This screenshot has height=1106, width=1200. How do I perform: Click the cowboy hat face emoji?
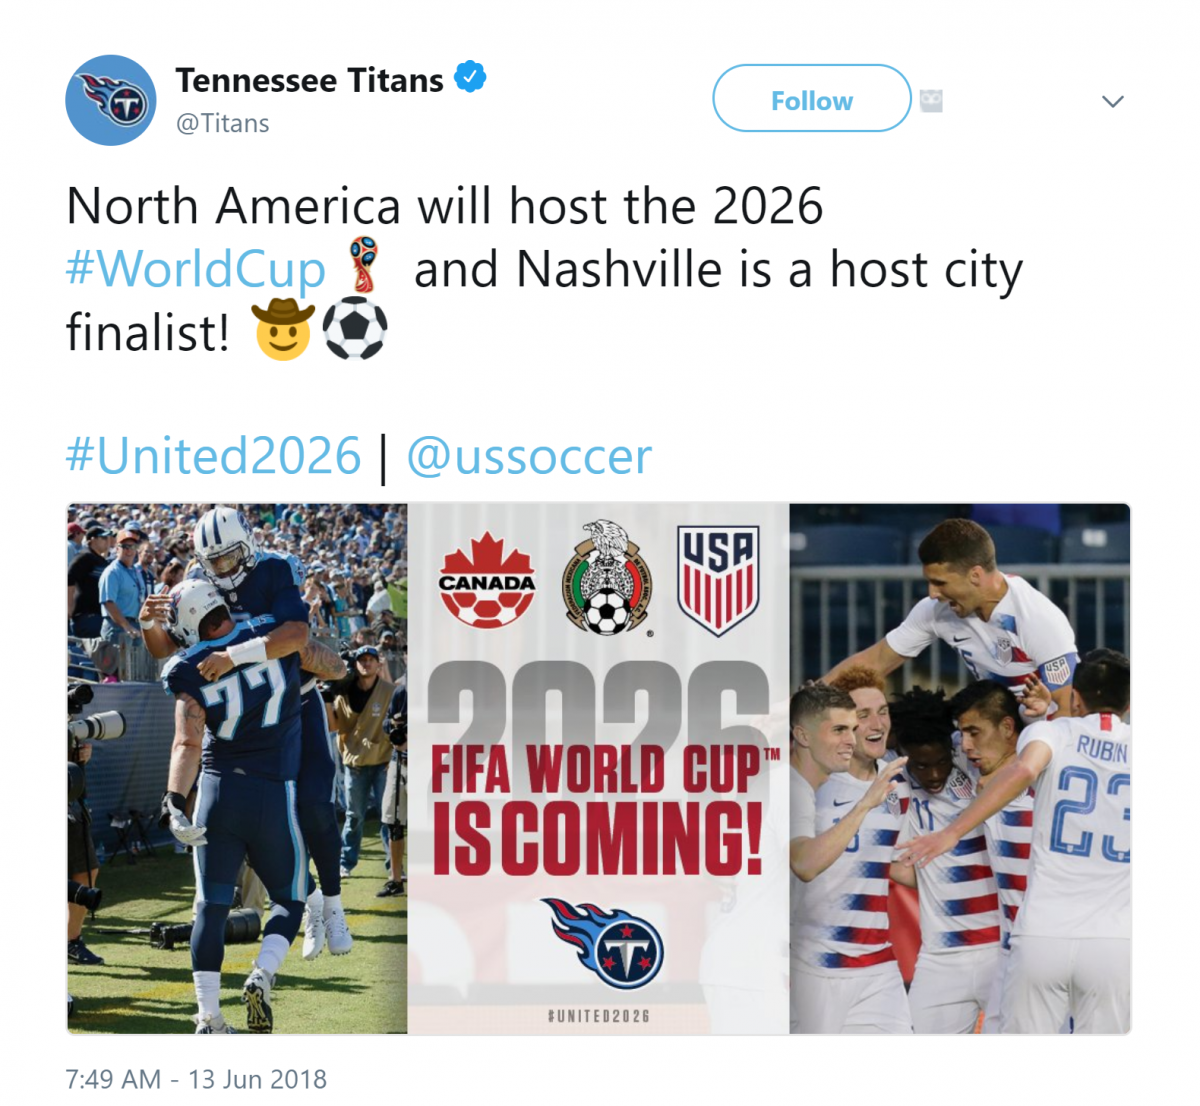coord(283,329)
